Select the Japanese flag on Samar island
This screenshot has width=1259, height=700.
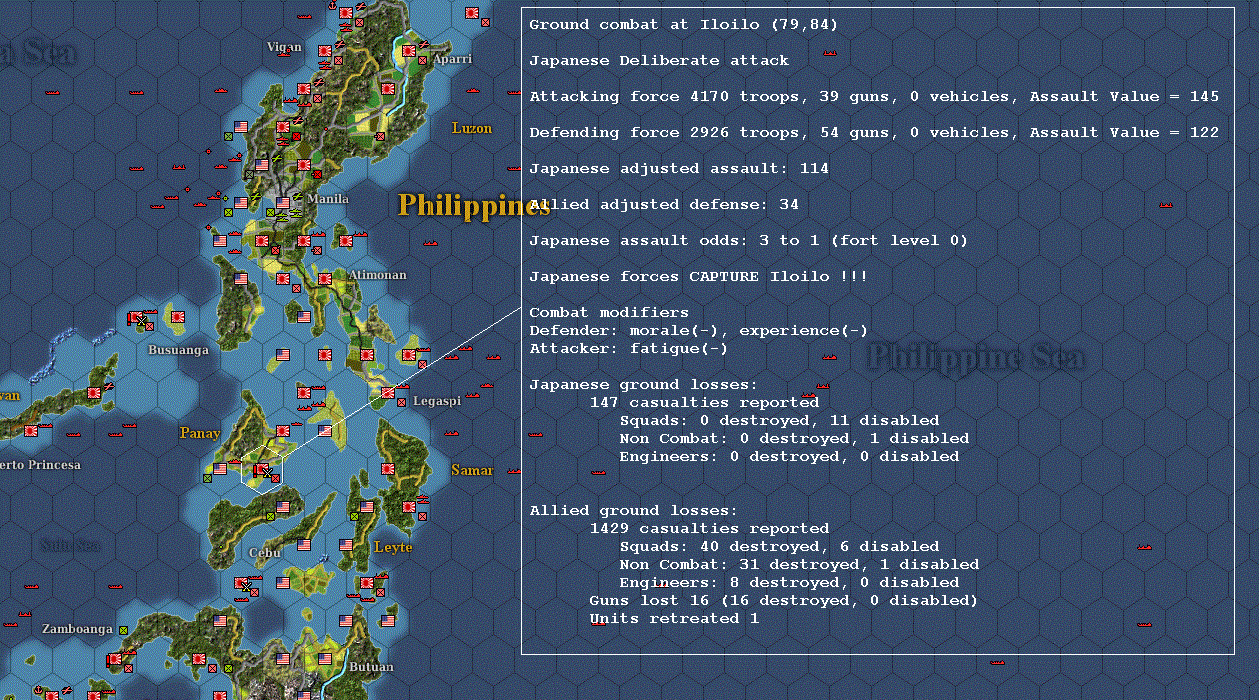pyautogui.click(x=389, y=469)
